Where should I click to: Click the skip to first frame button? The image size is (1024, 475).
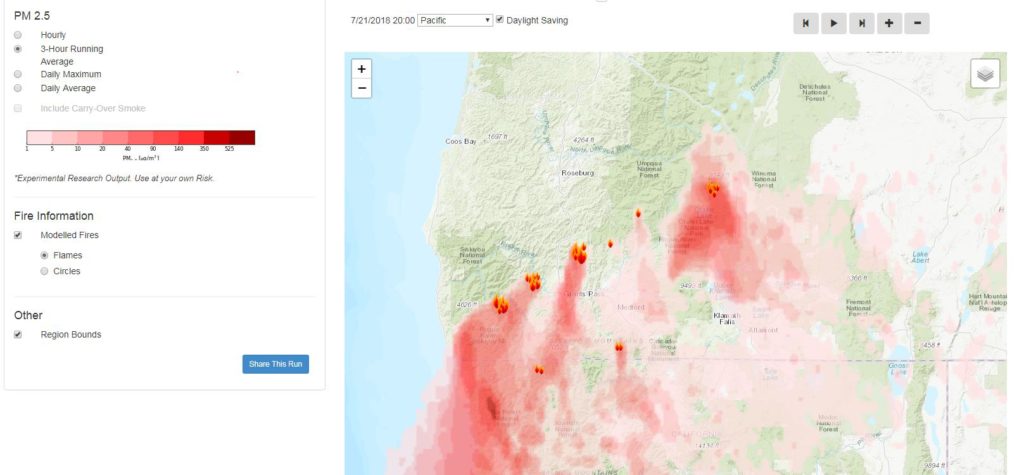coord(806,23)
